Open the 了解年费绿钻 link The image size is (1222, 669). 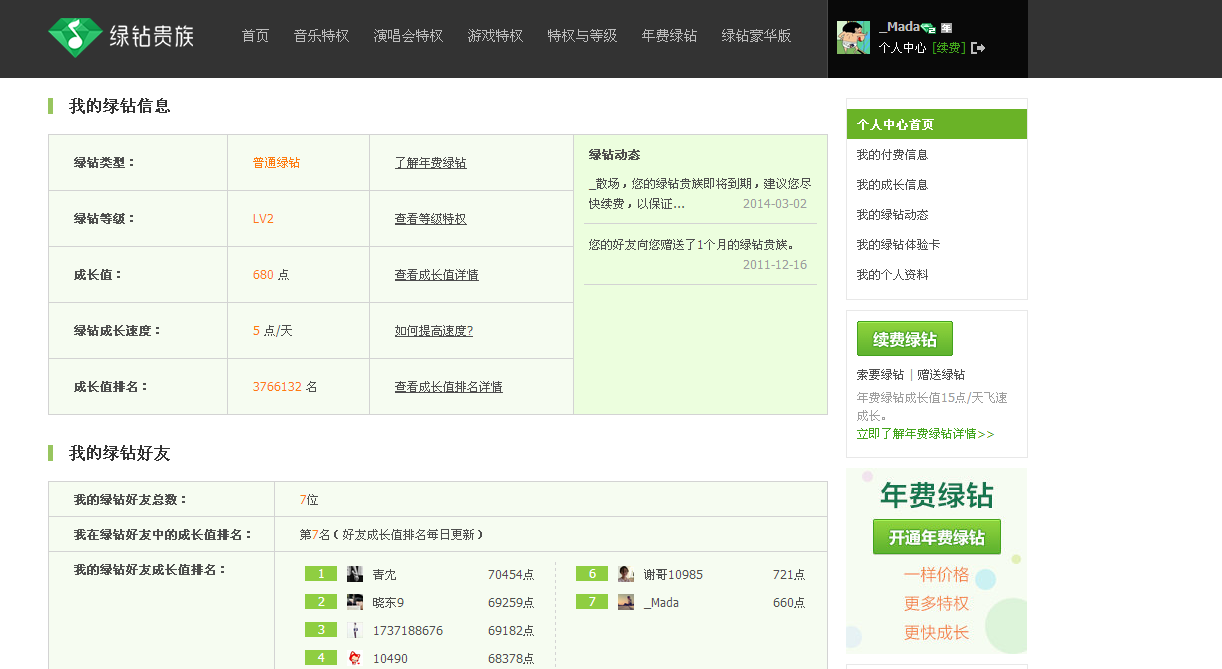(x=430, y=163)
